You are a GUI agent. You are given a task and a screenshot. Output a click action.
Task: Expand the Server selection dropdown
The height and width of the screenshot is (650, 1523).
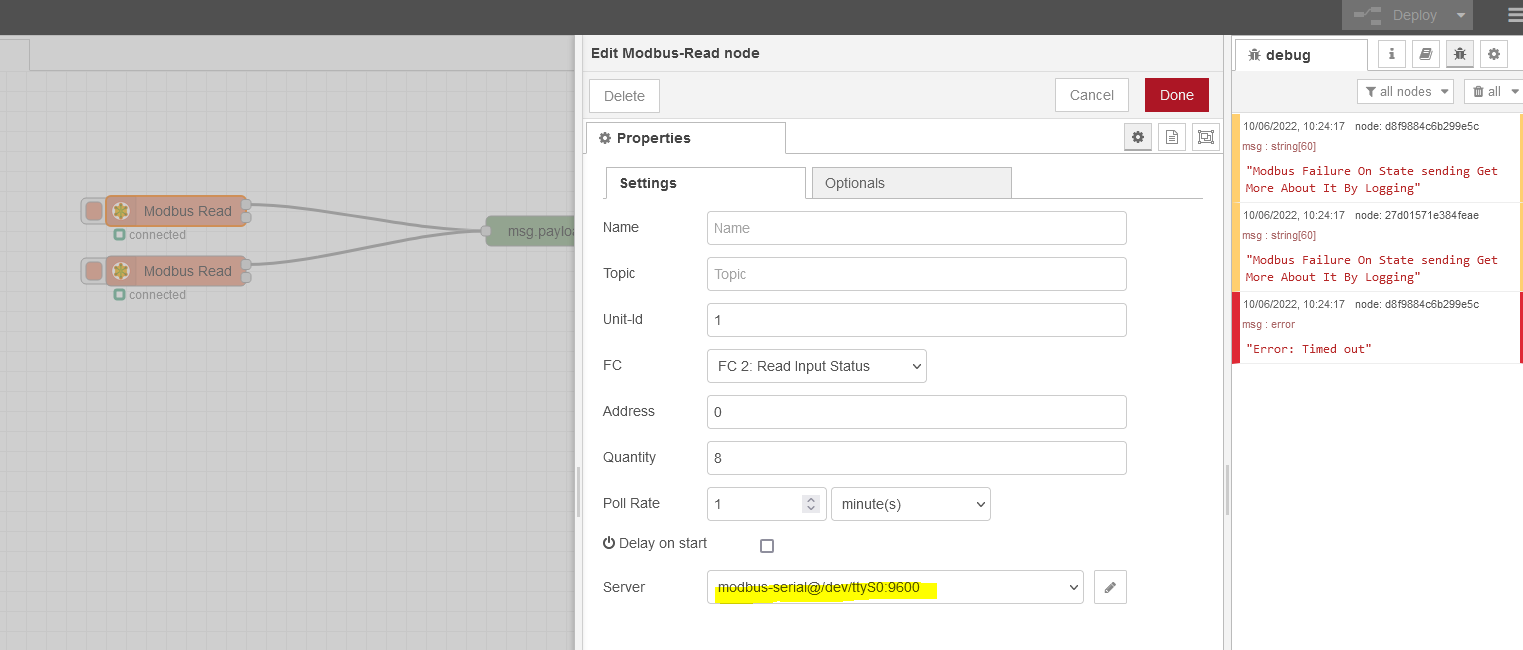(895, 588)
